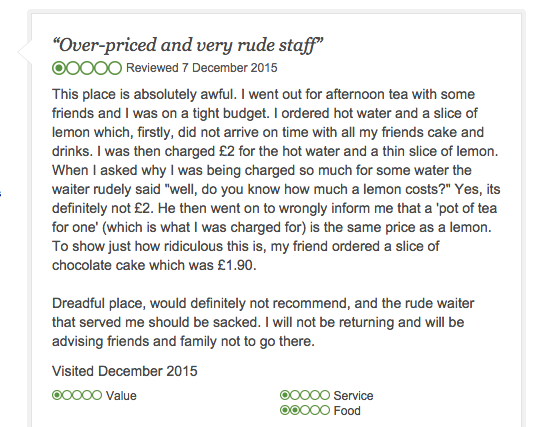Click the second empty overall rating bubble
Screen dimensions: 536x427
pyautogui.click(x=73, y=68)
